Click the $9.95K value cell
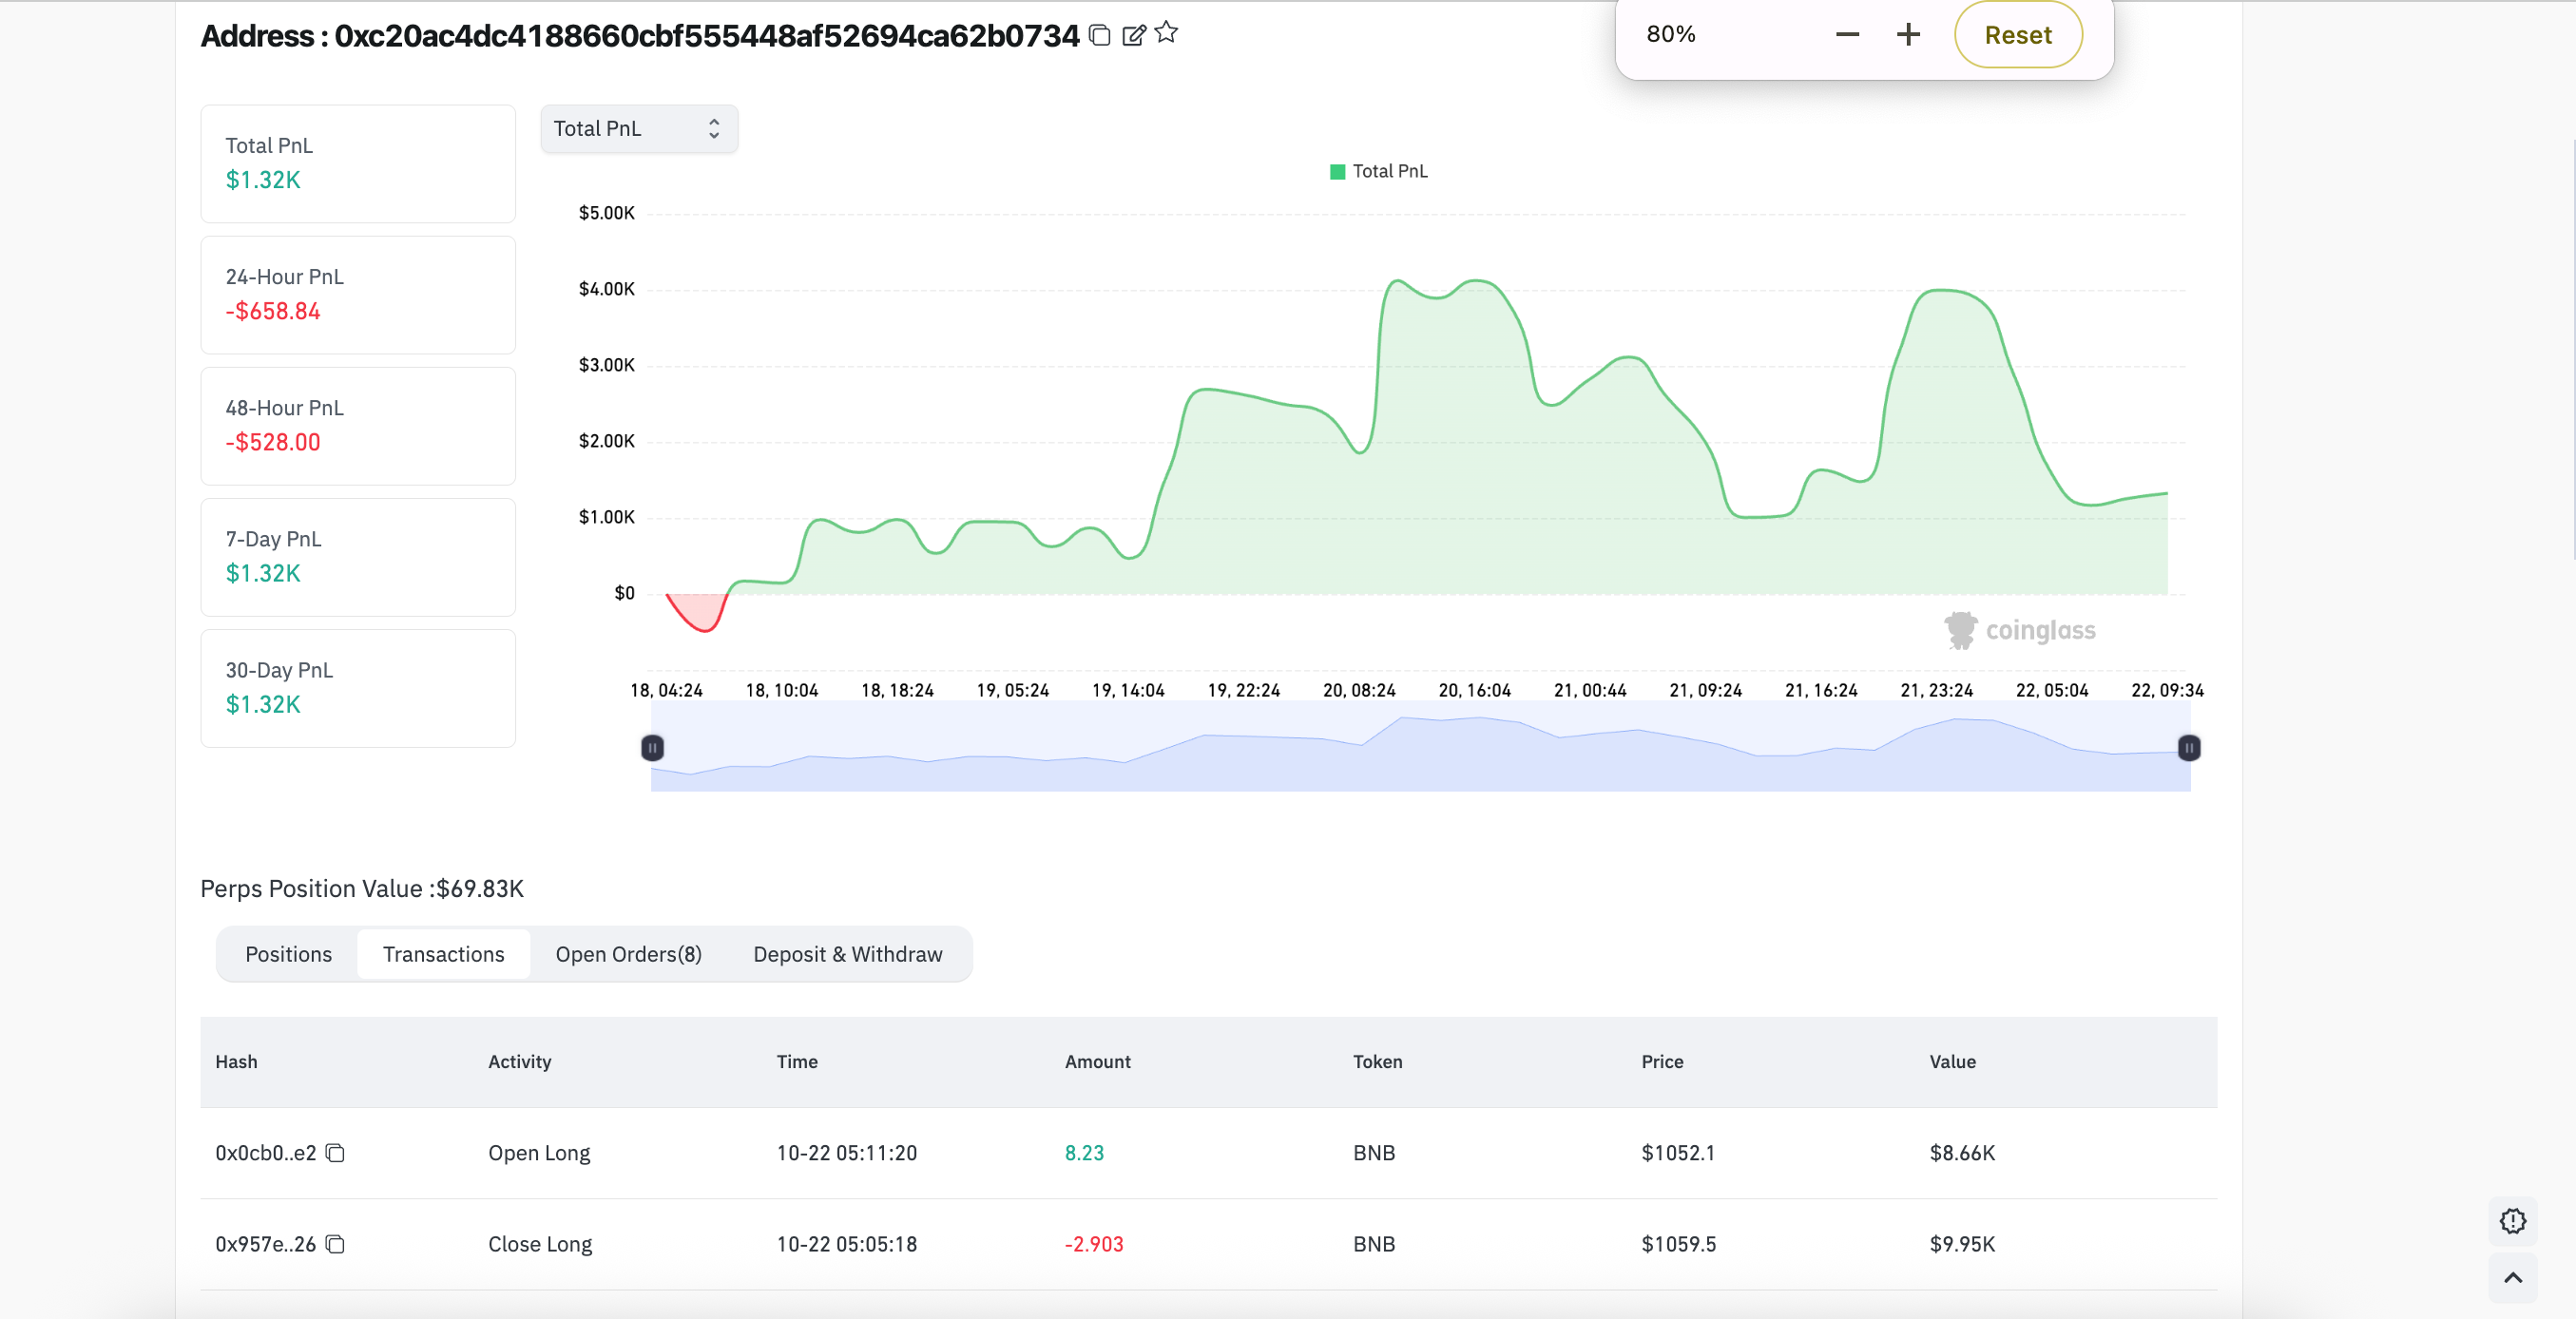Viewport: 2576px width, 1319px height. pos(1962,1244)
